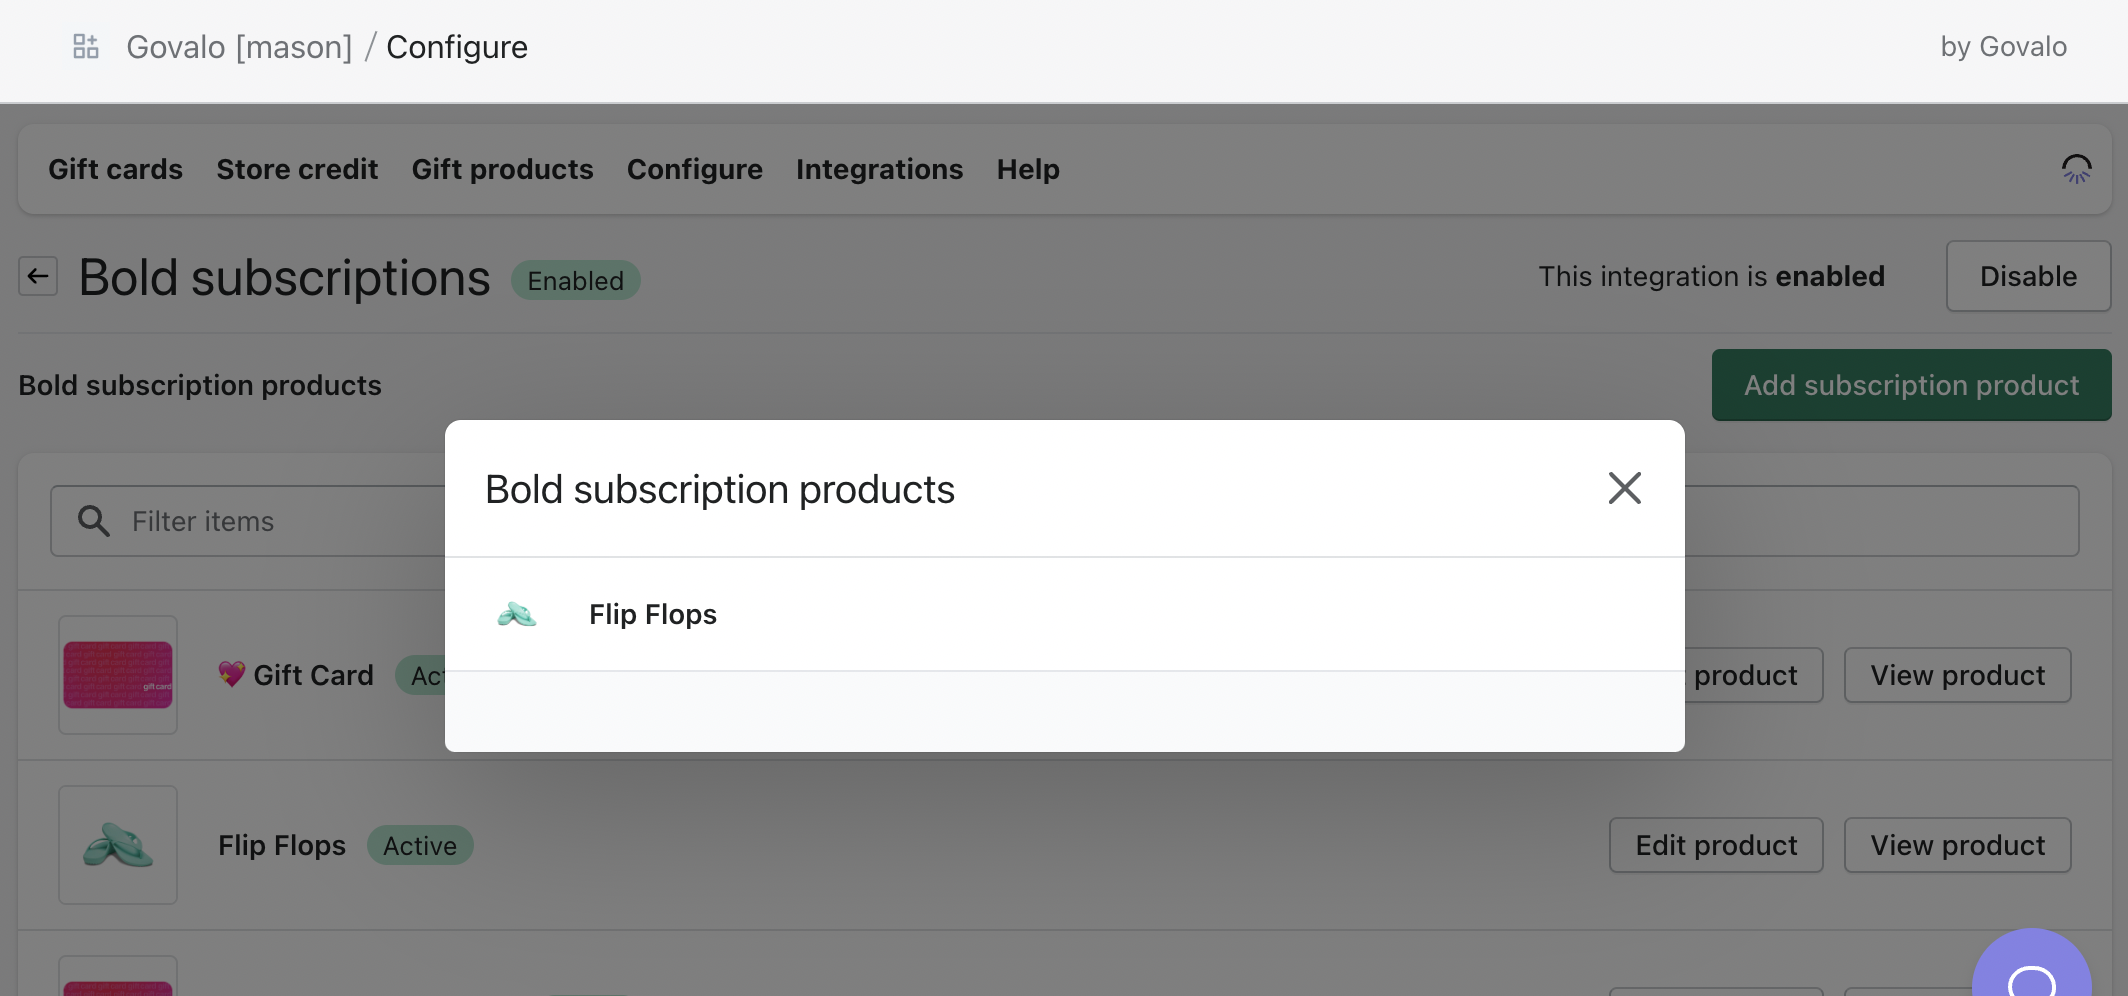
Task: Close the Bold subscription products dialog
Action: 1624,488
